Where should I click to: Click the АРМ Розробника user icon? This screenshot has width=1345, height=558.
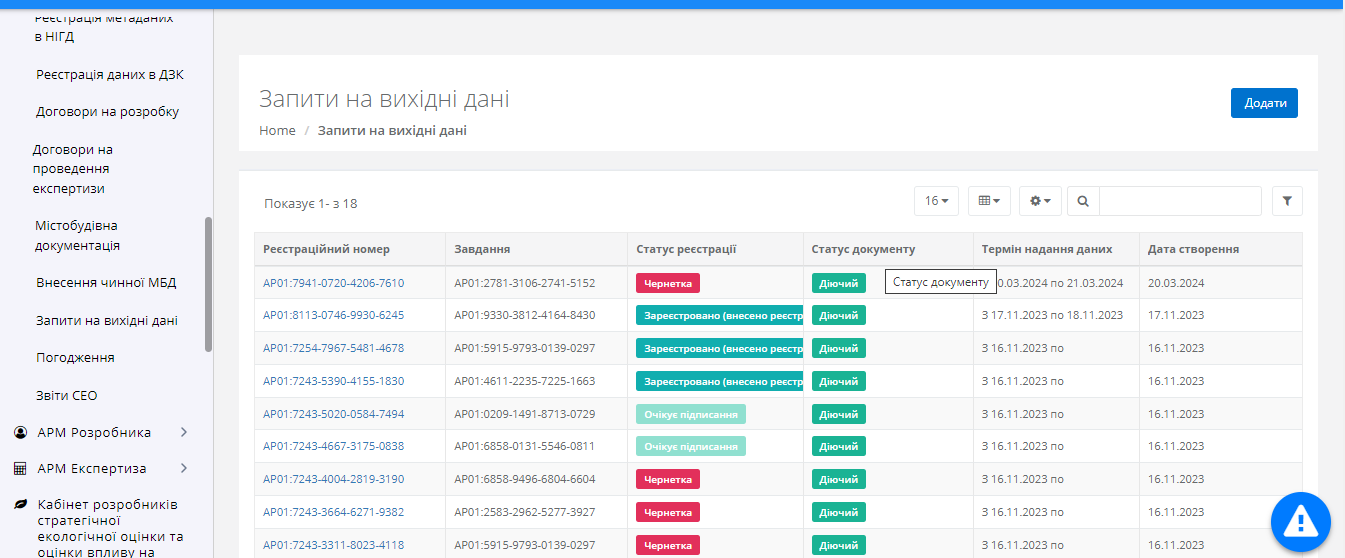20,432
